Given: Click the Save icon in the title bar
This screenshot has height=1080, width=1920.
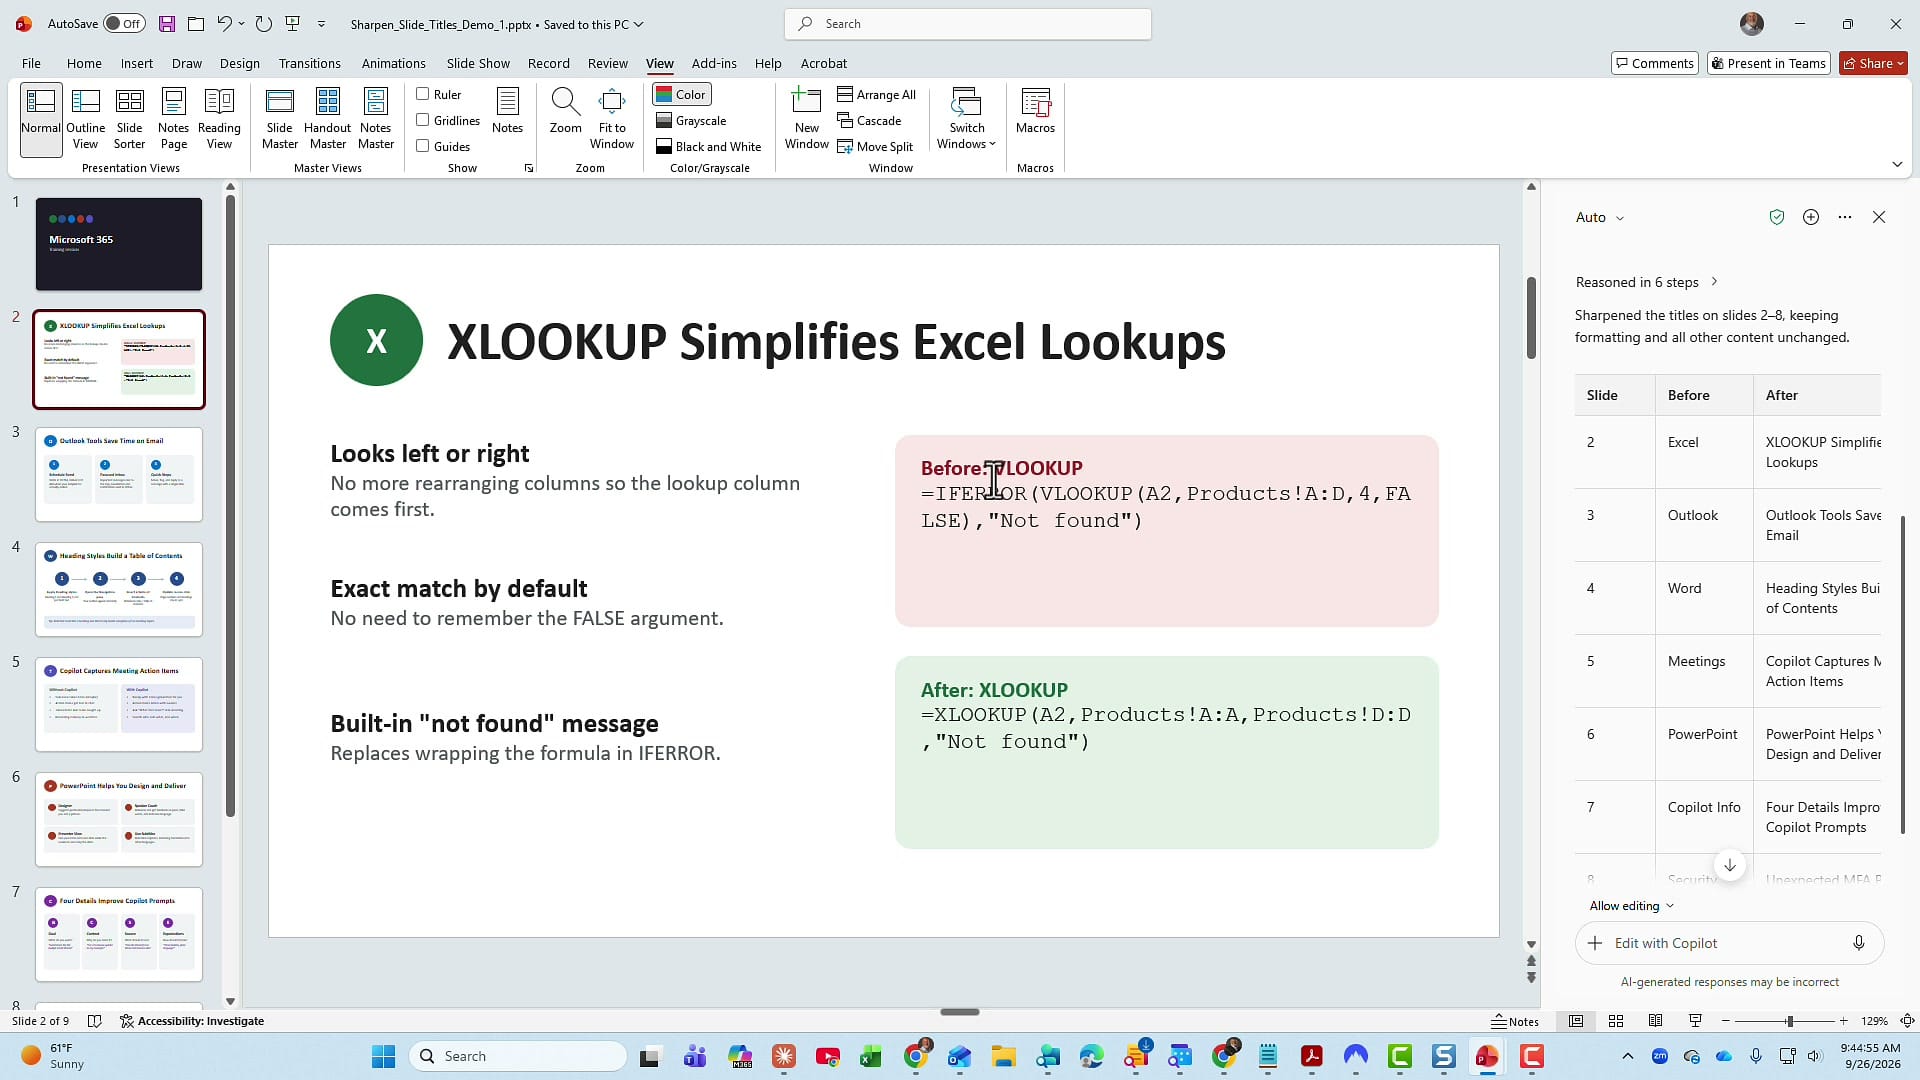Looking at the screenshot, I should 167,24.
